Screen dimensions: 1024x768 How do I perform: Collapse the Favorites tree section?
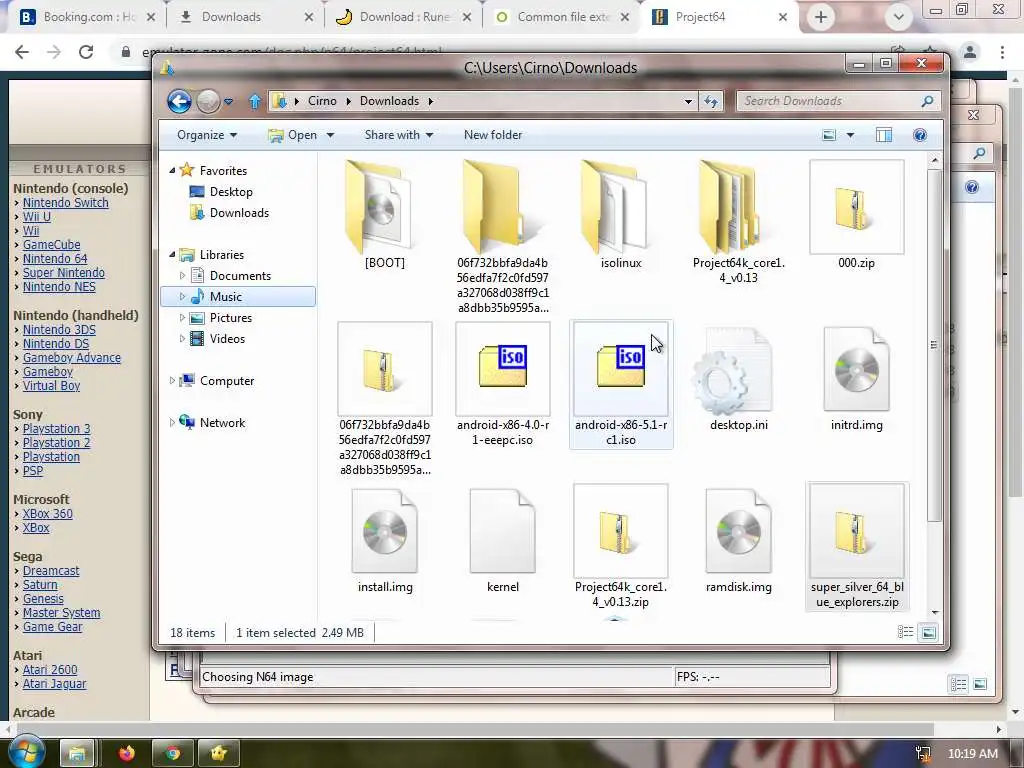click(172, 170)
